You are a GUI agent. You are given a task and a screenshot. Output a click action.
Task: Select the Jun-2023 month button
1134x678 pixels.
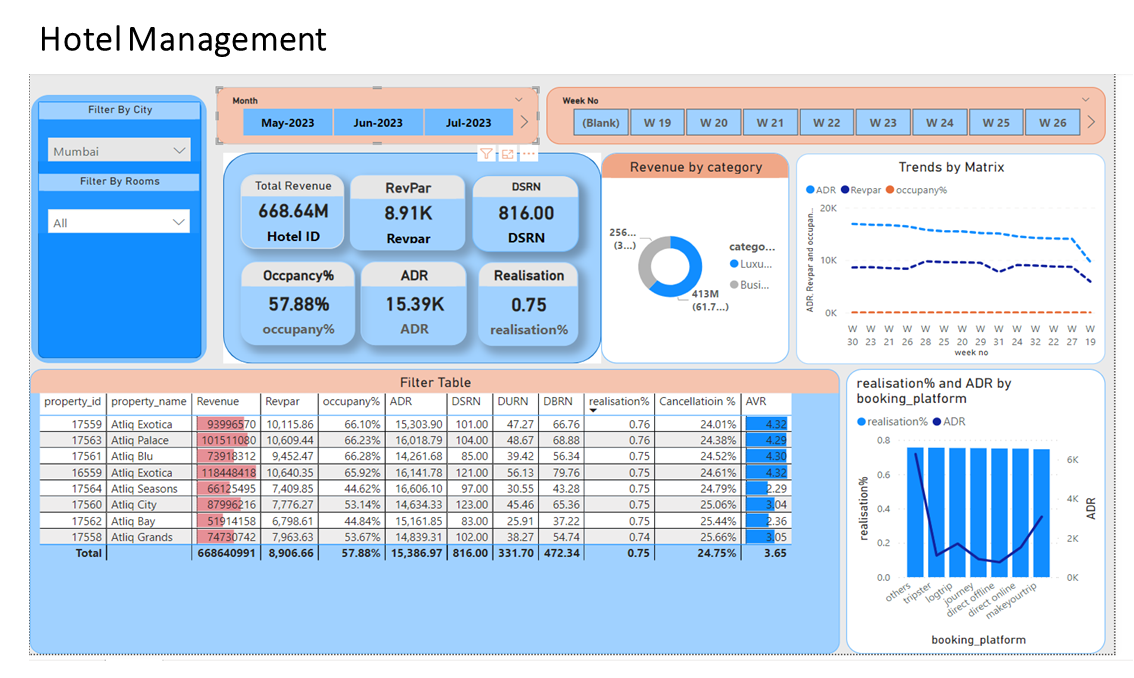[x=377, y=123]
